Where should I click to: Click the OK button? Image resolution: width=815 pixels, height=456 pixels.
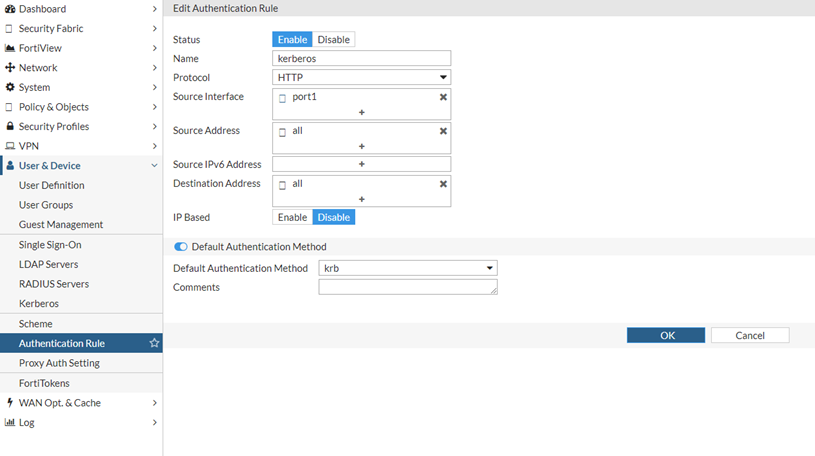point(666,335)
